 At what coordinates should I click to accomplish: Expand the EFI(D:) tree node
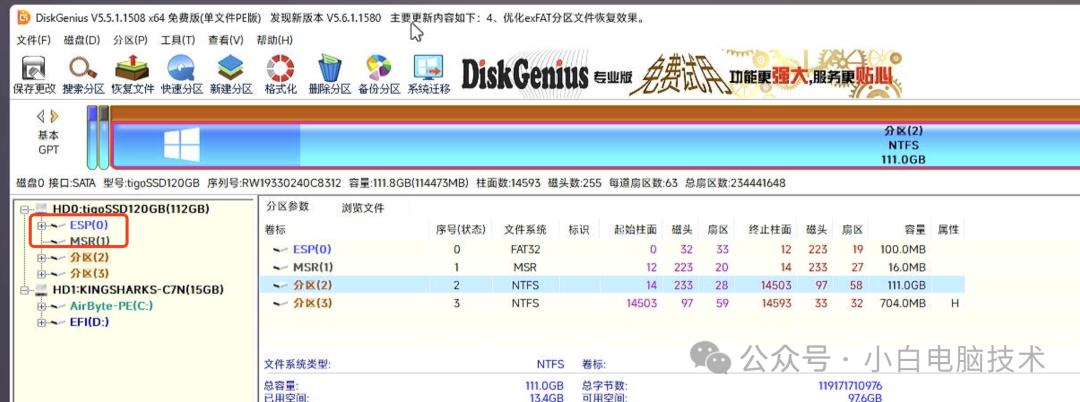(41, 321)
